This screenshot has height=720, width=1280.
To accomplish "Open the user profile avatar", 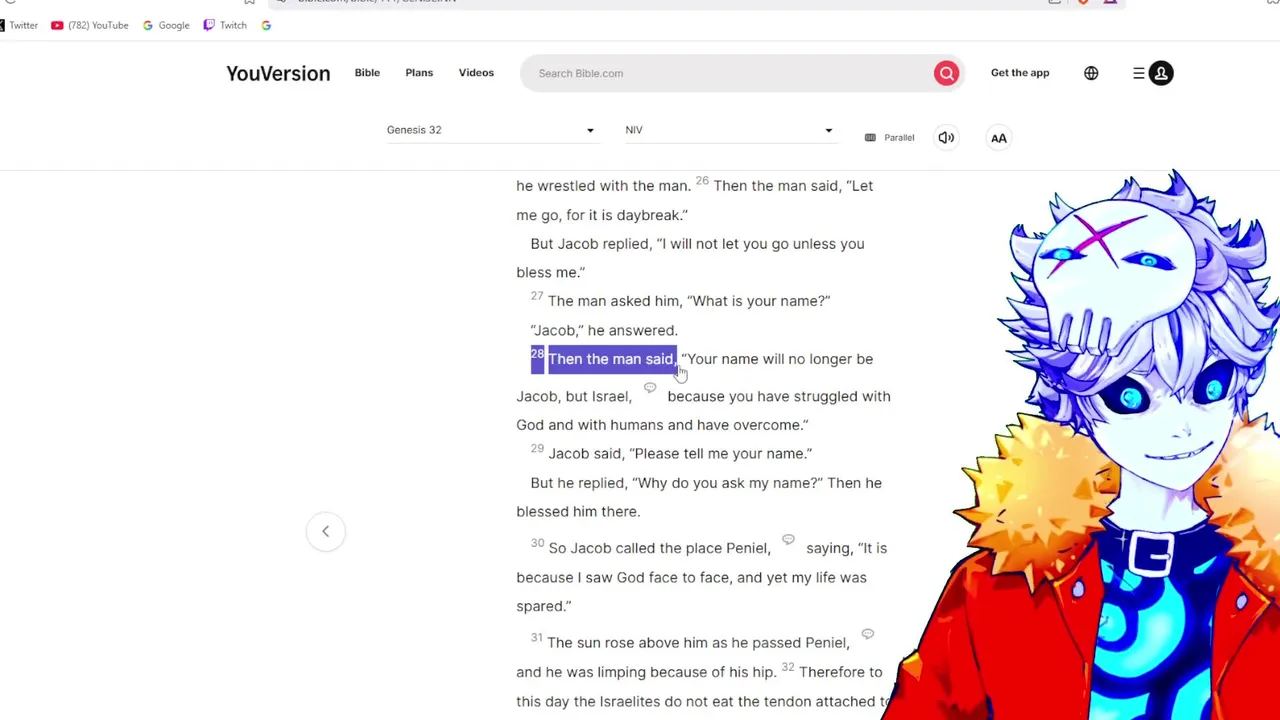I will 1161,73.
